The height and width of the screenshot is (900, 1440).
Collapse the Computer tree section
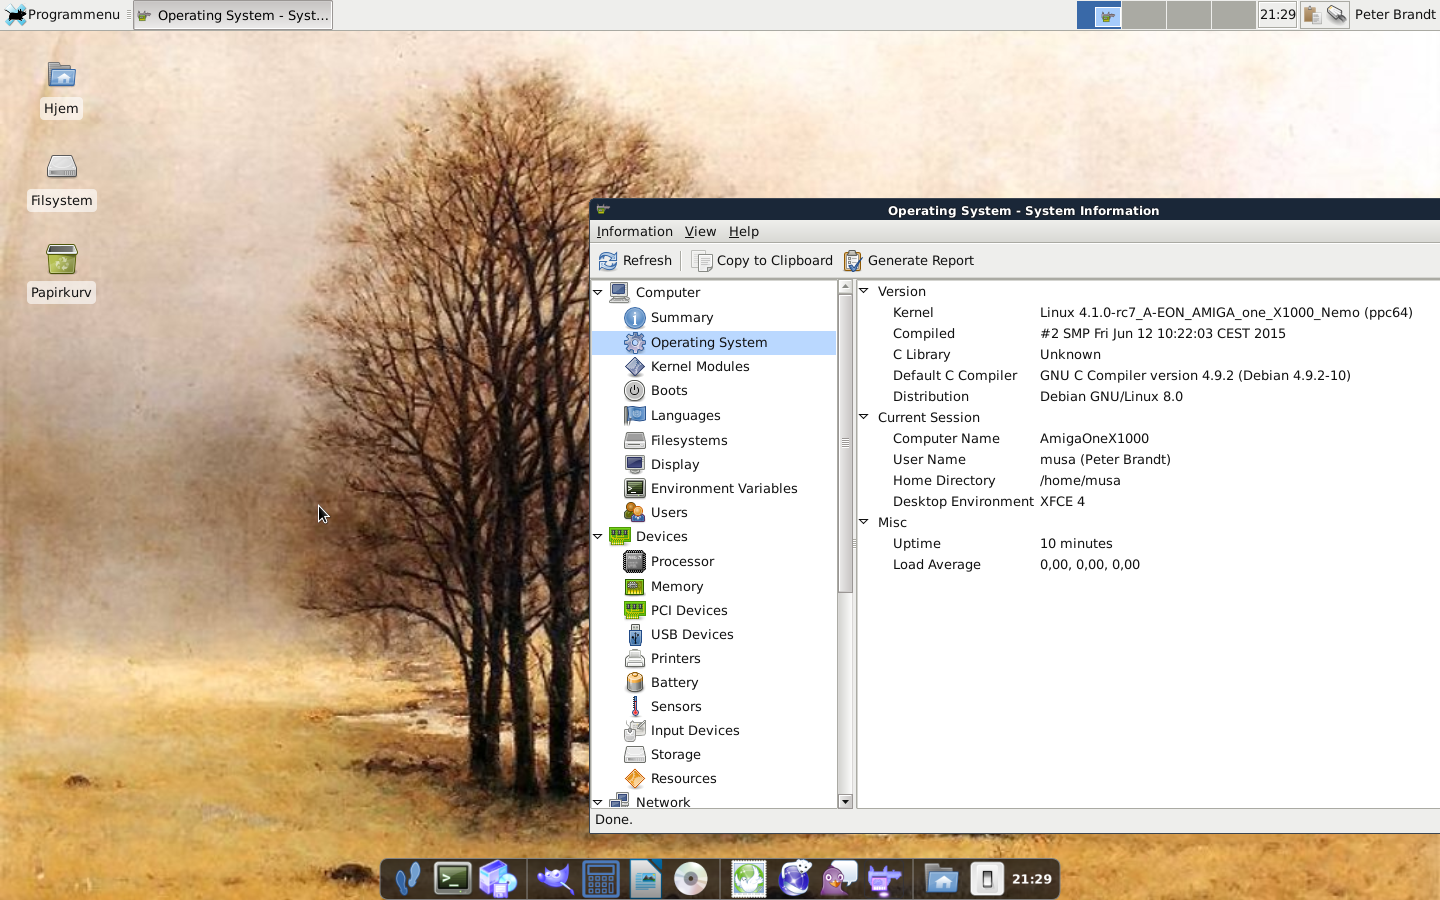tap(598, 293)
